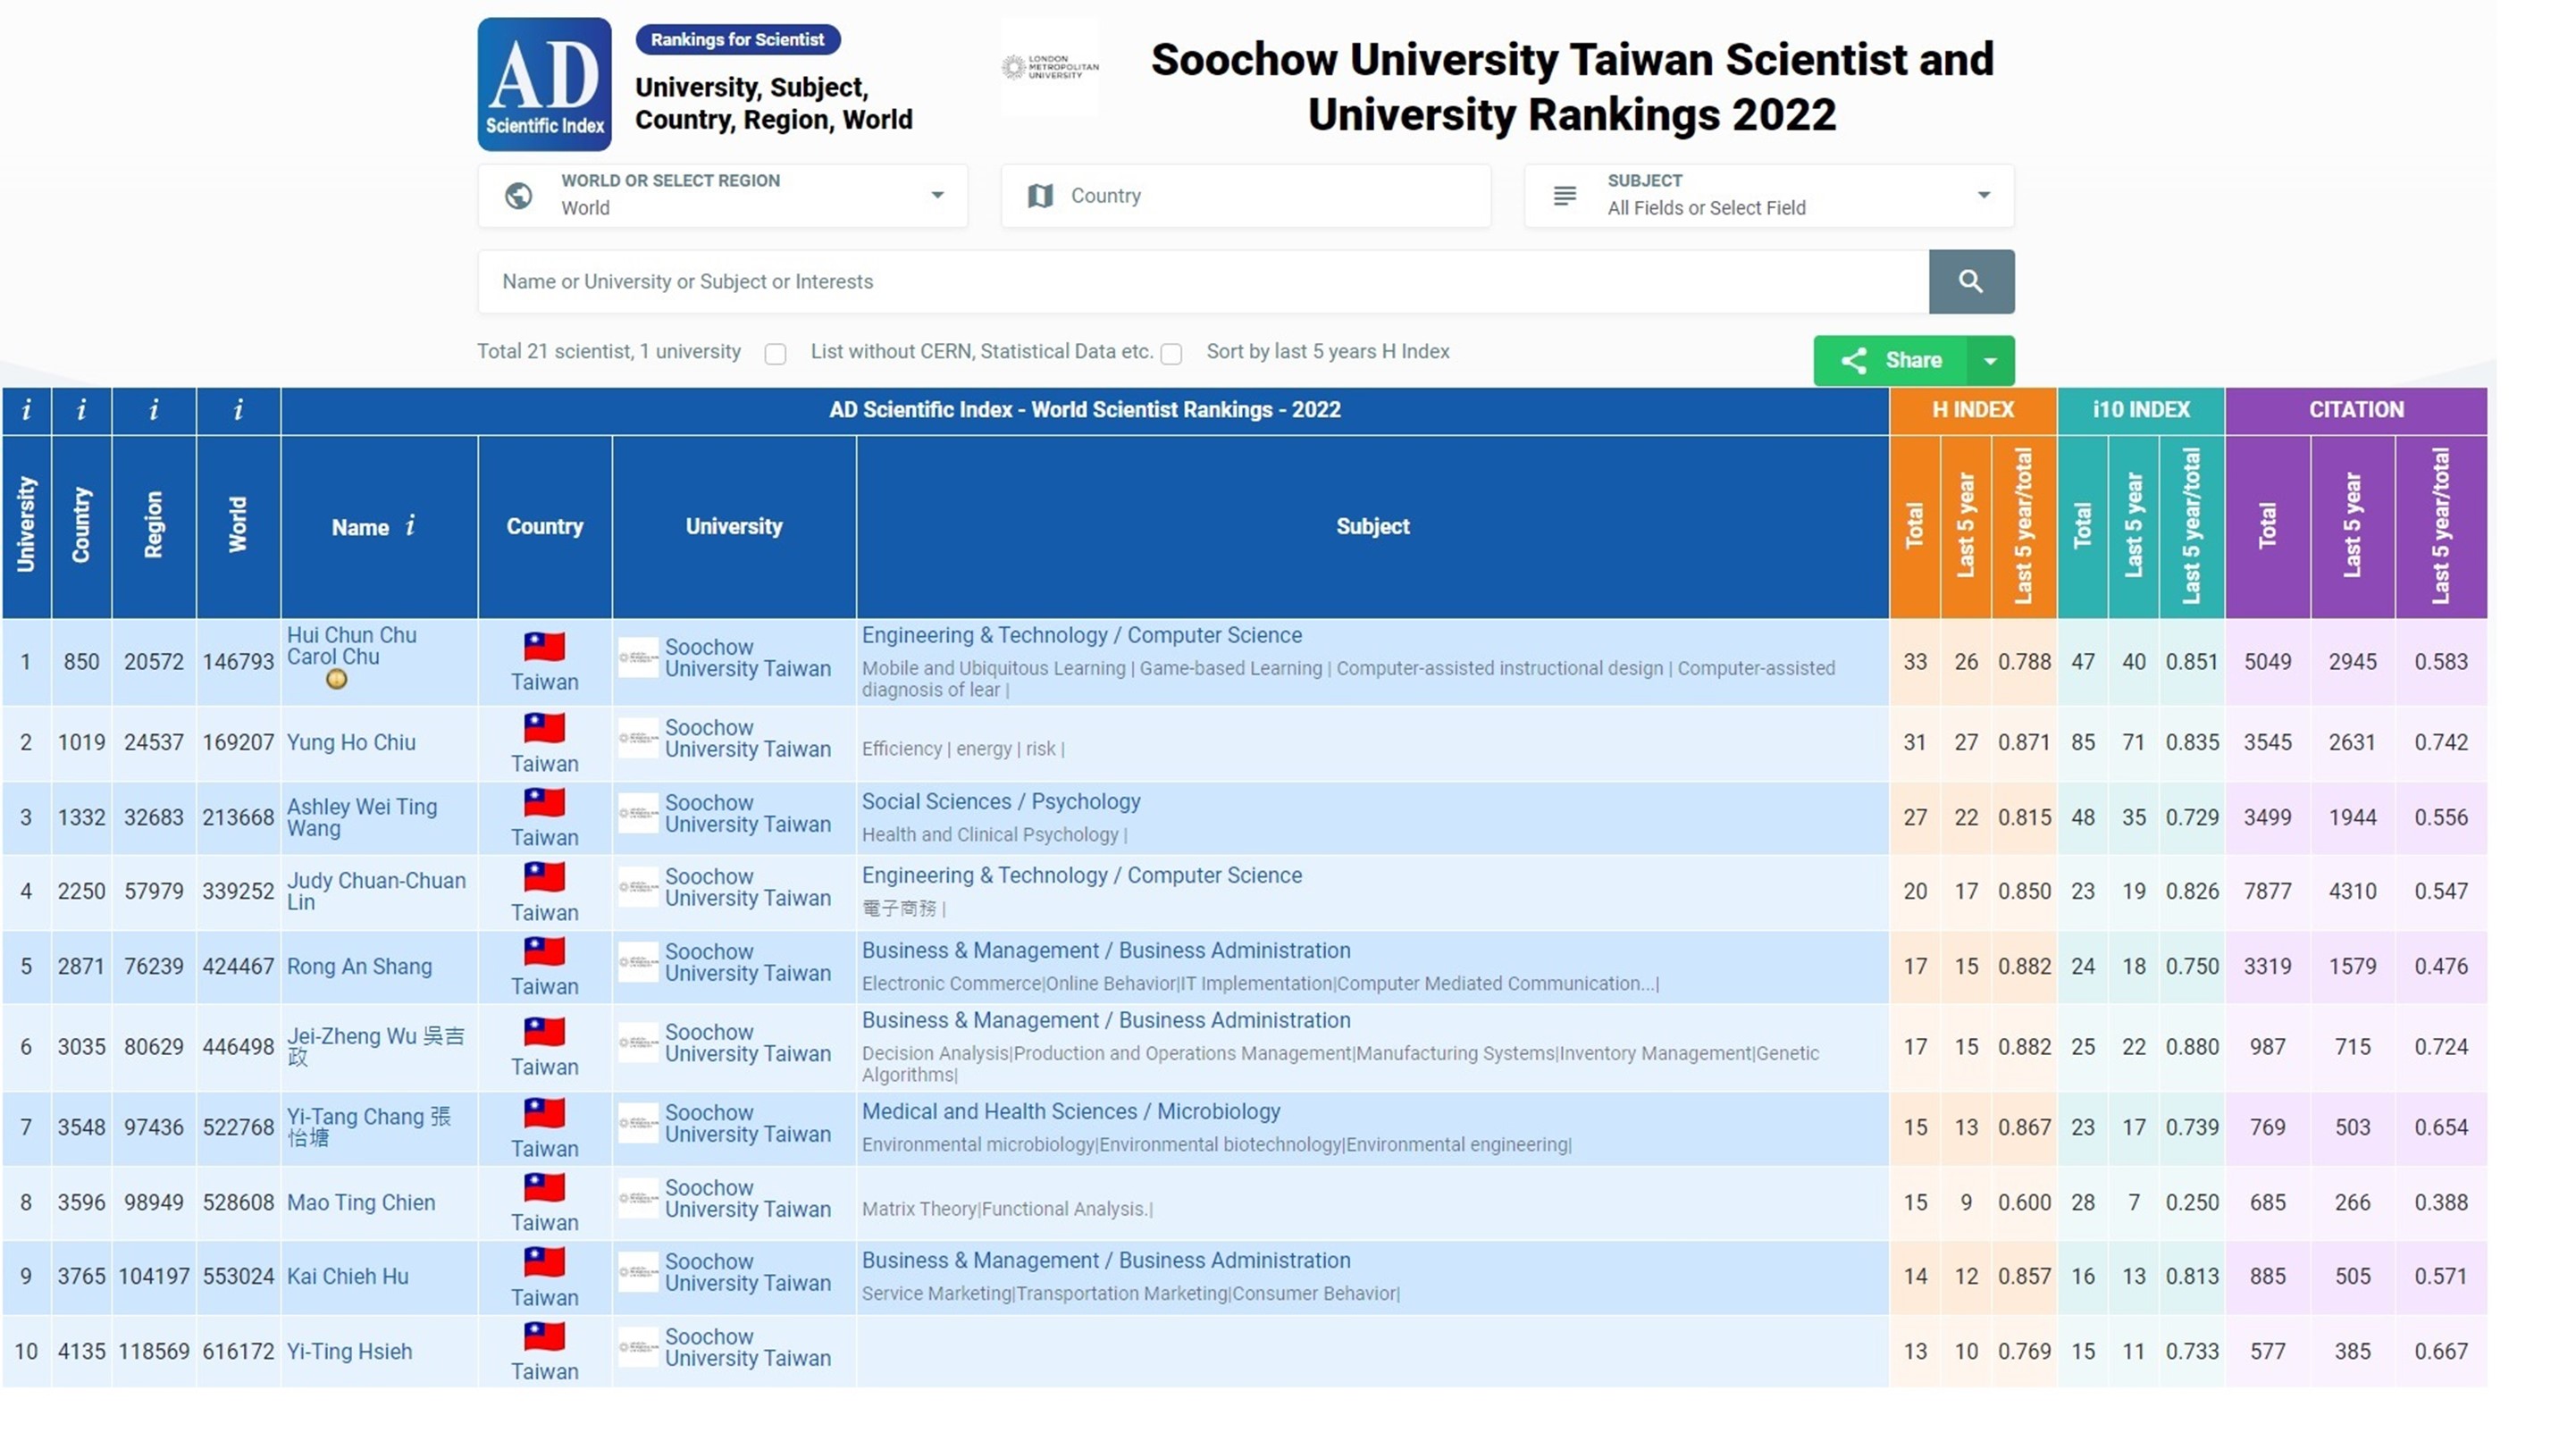This screenshot has height=1449, width=2576.
Task: Click the info icon beside Name header
Action: 410,525
